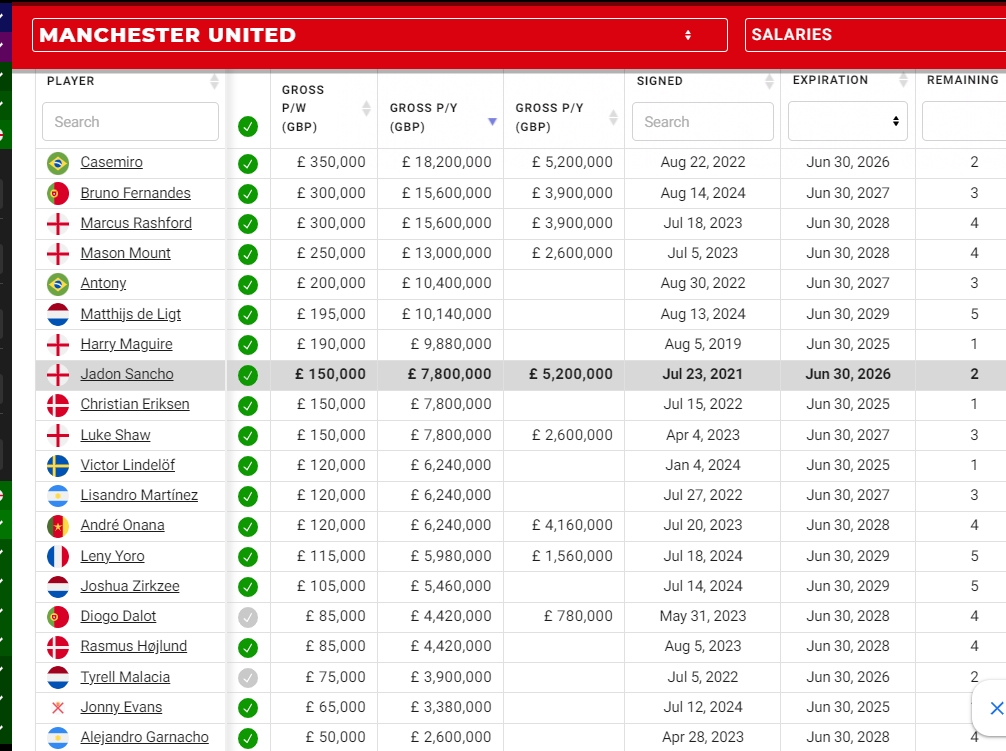Click Lisandro Martínez's Argentina flag icon
The image size is (1006, 751).
[x=58, y=496]
